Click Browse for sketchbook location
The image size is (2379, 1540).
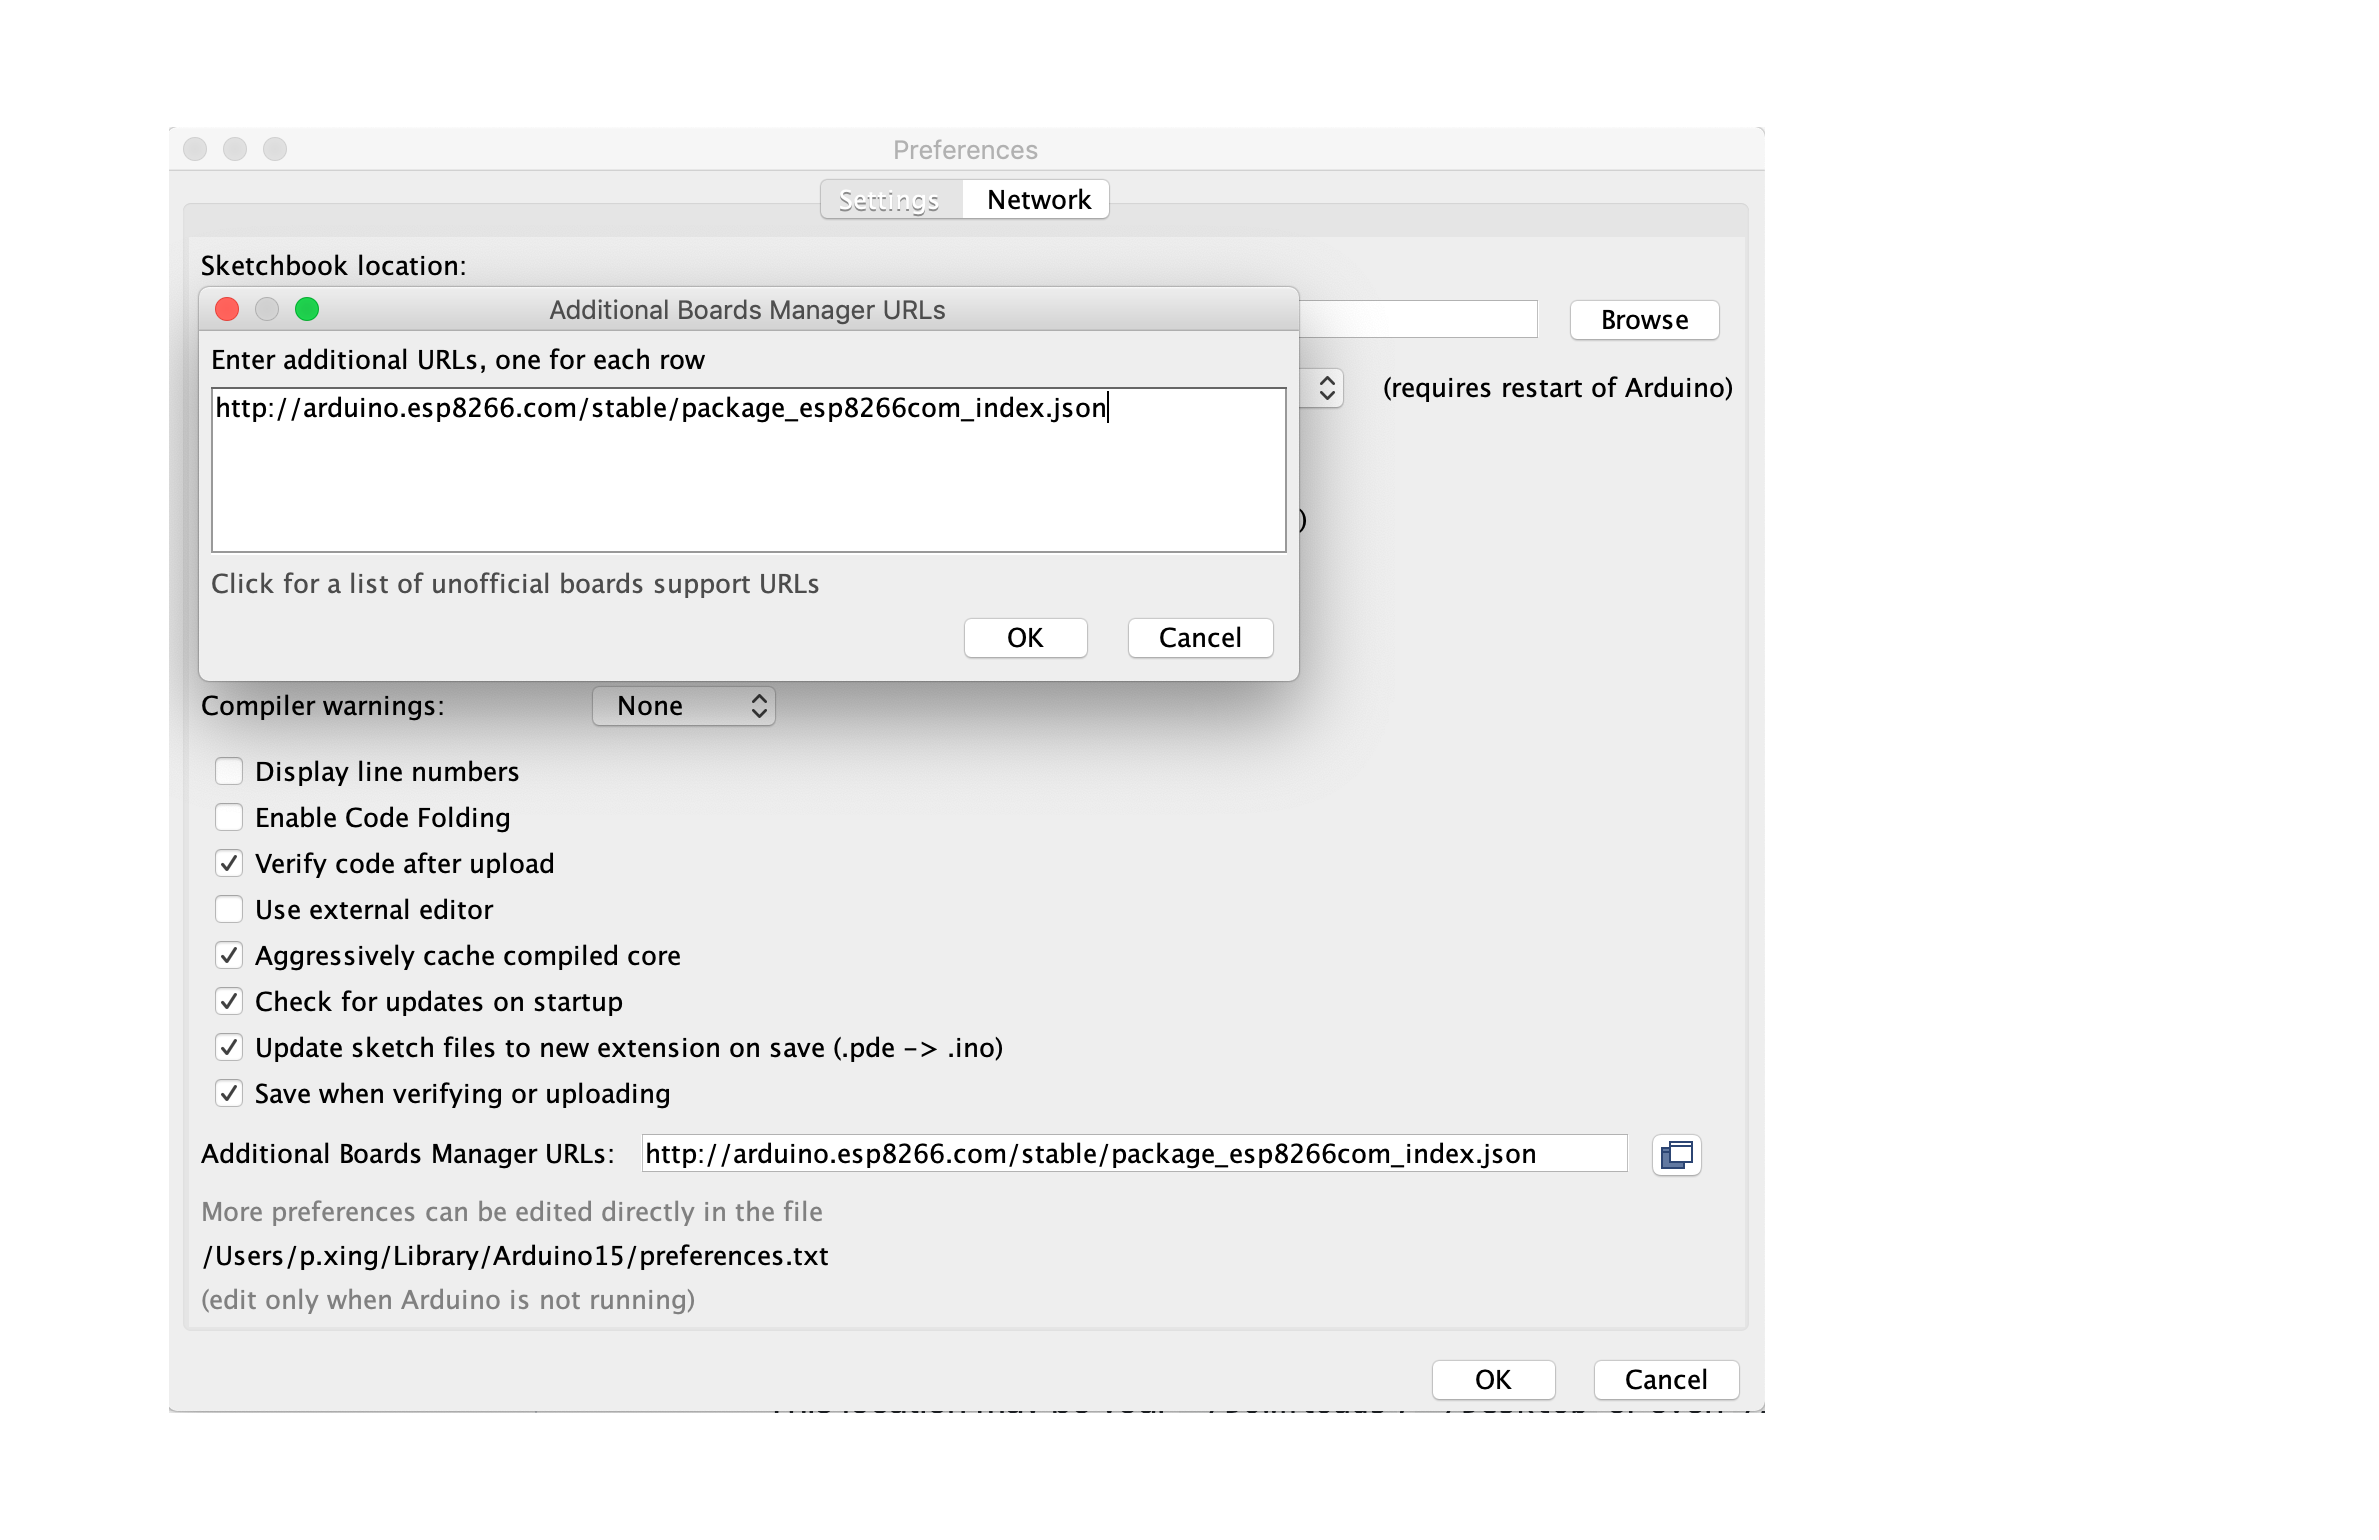1644,320
